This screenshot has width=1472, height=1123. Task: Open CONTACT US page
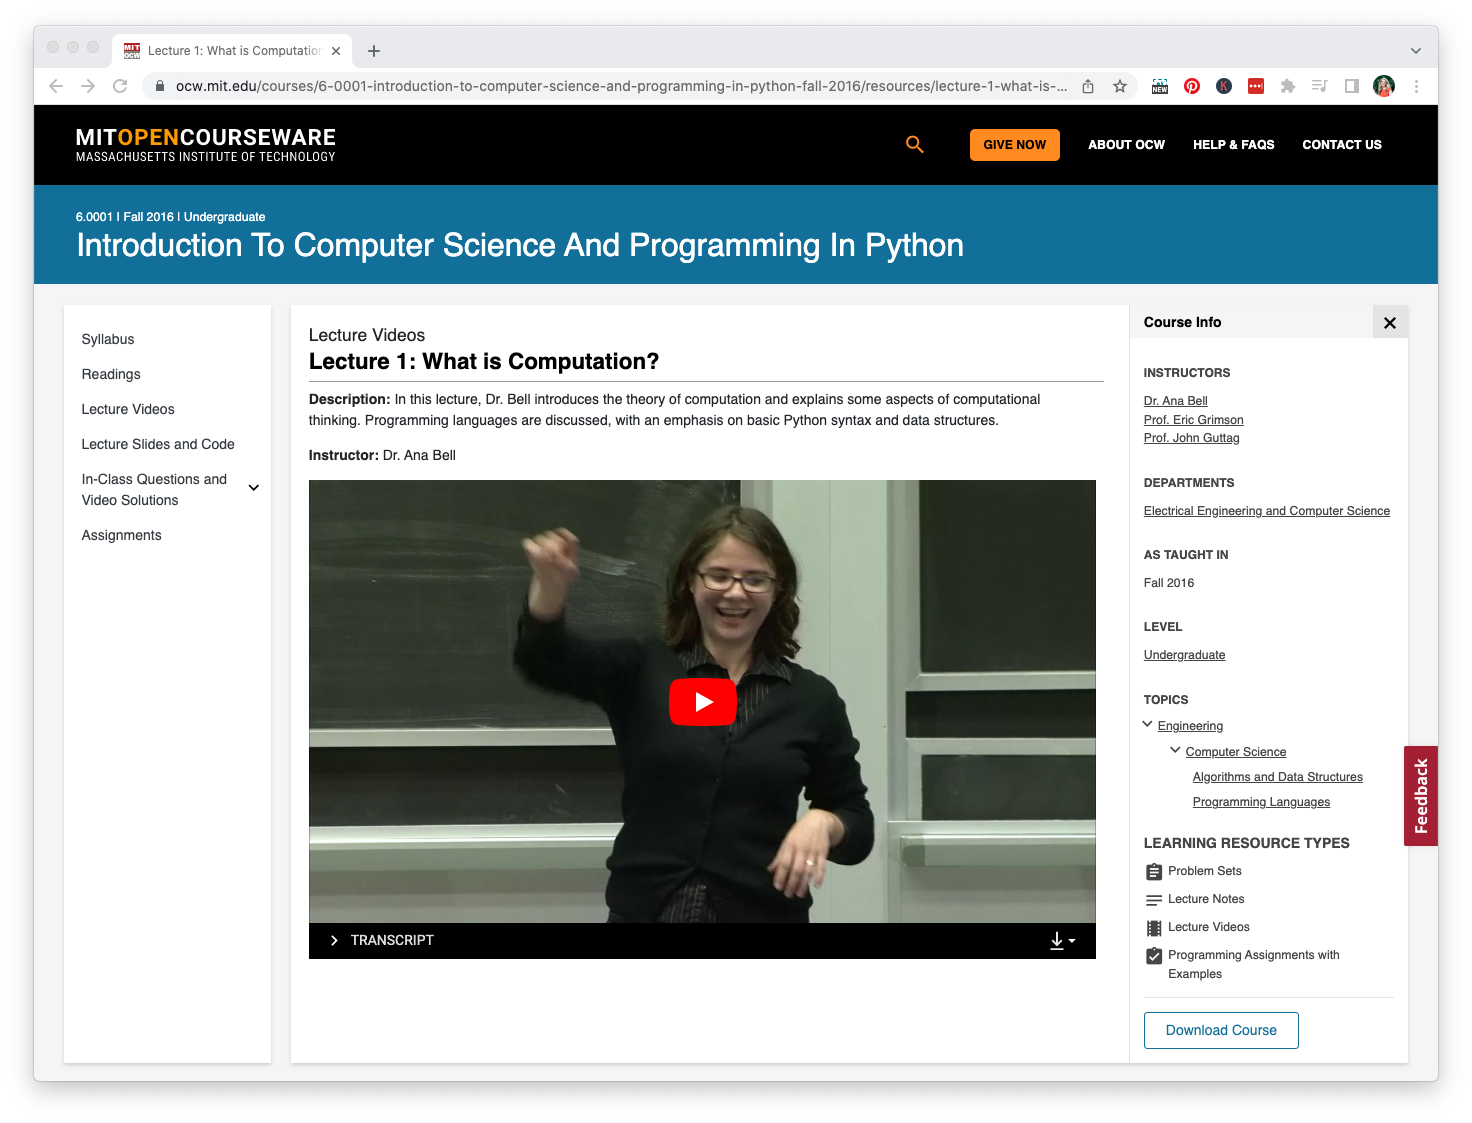click(1341, 145)
